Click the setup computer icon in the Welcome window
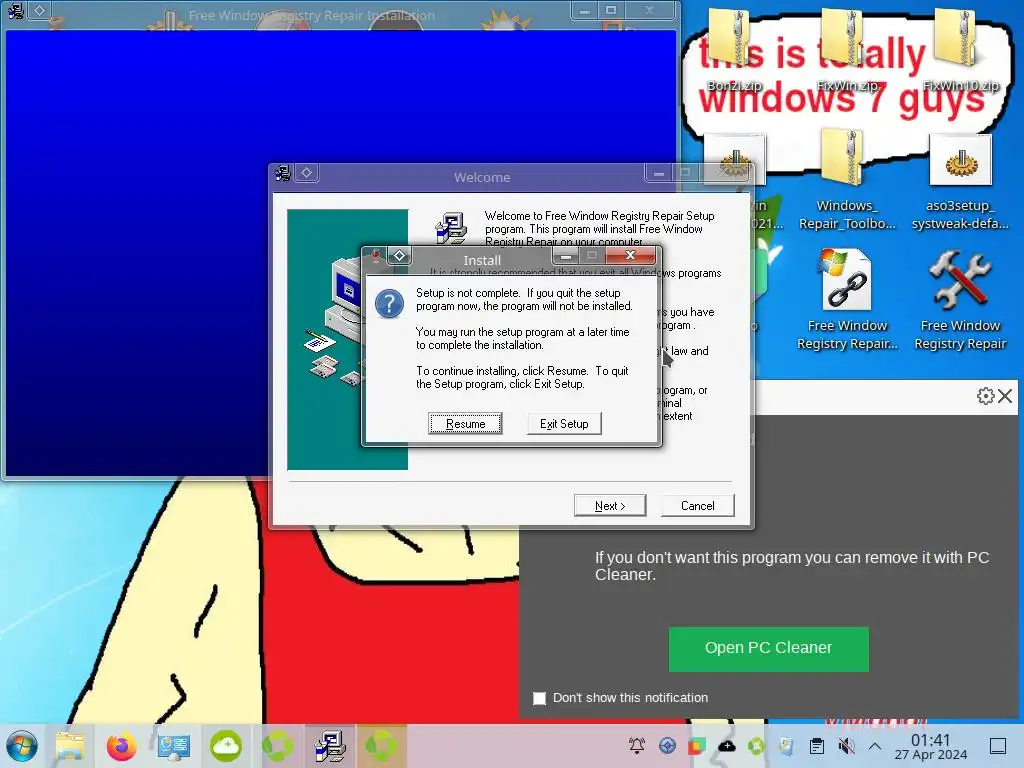Image resolution: width=1024 pixels, height=768 pixels. [x=451, y=229]
